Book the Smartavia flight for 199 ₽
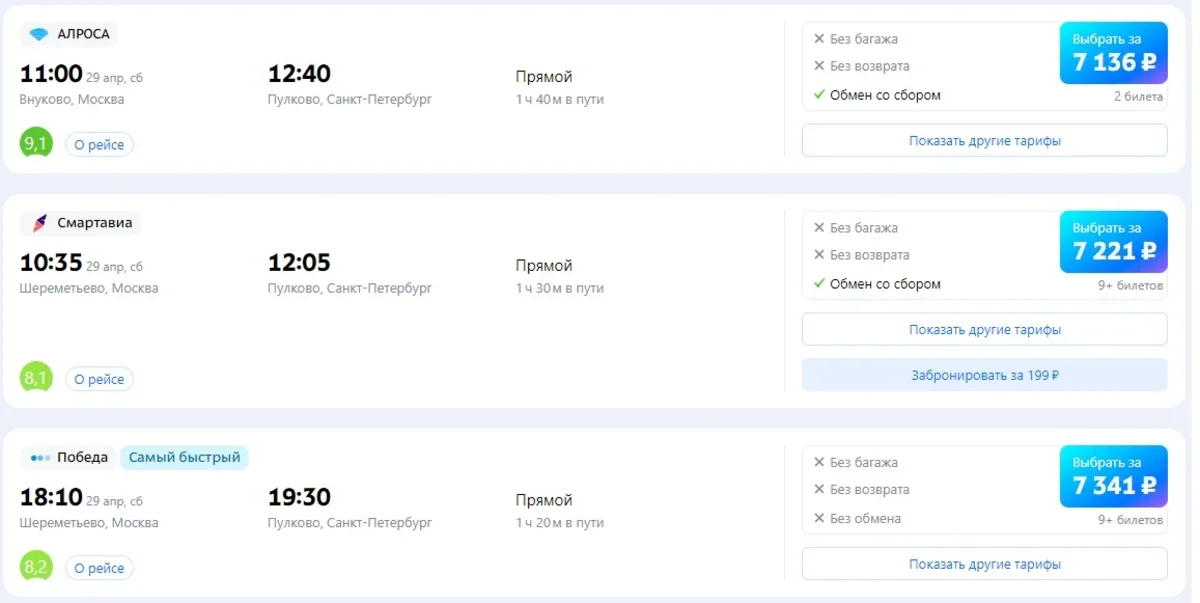Screen dimensions: 1200x603 pos(984,375)
